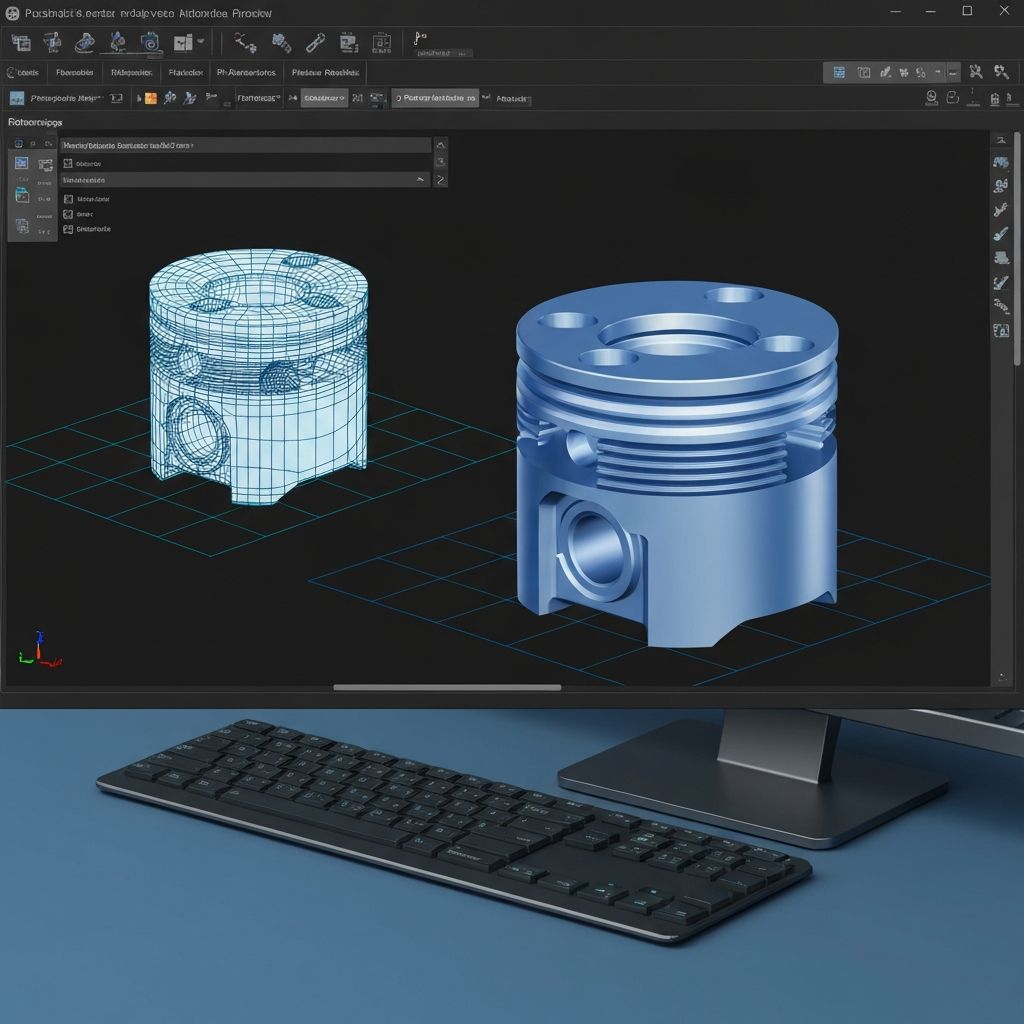Click the camera icon in the top toolbar
Viewport: 1024px width, 1024px height.
(x=150, y=42)
